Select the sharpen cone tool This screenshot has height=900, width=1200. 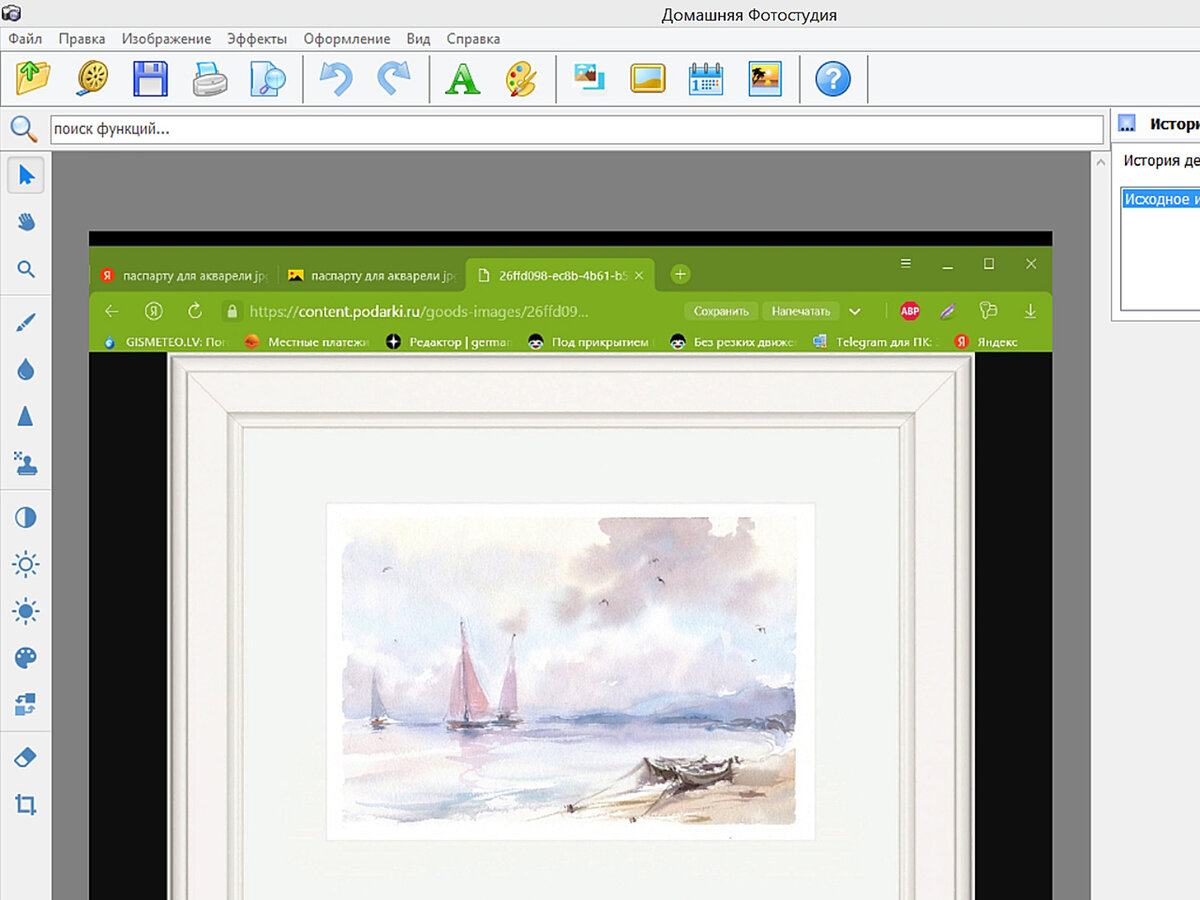click(x=26, y=416)
